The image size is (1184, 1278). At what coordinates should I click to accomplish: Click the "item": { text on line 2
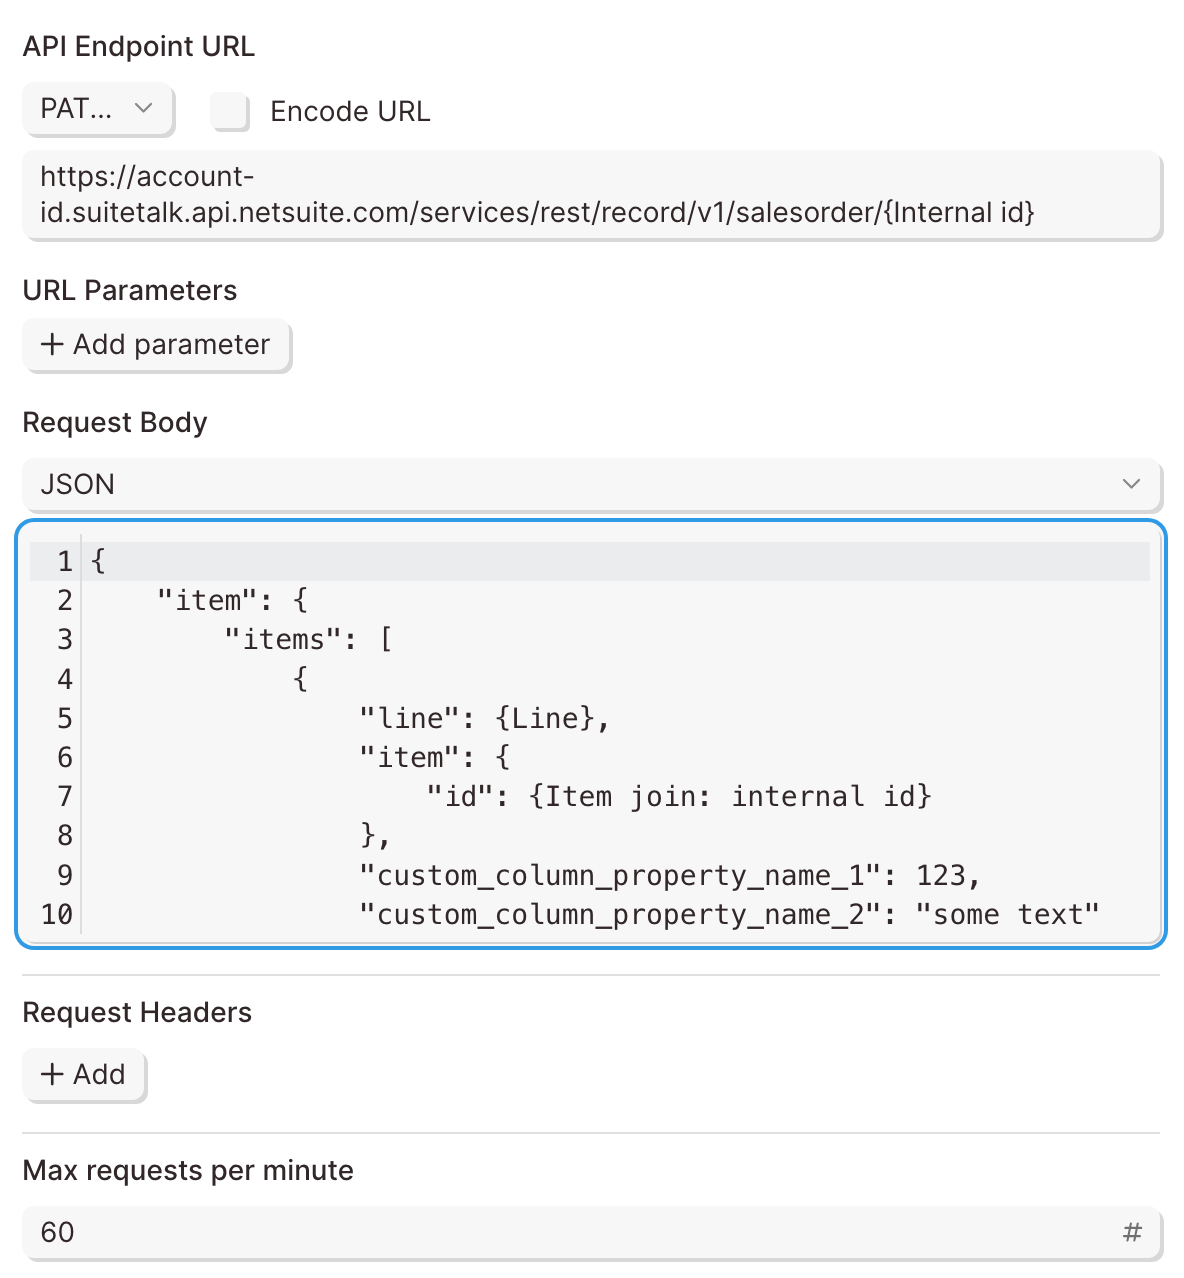232,600
